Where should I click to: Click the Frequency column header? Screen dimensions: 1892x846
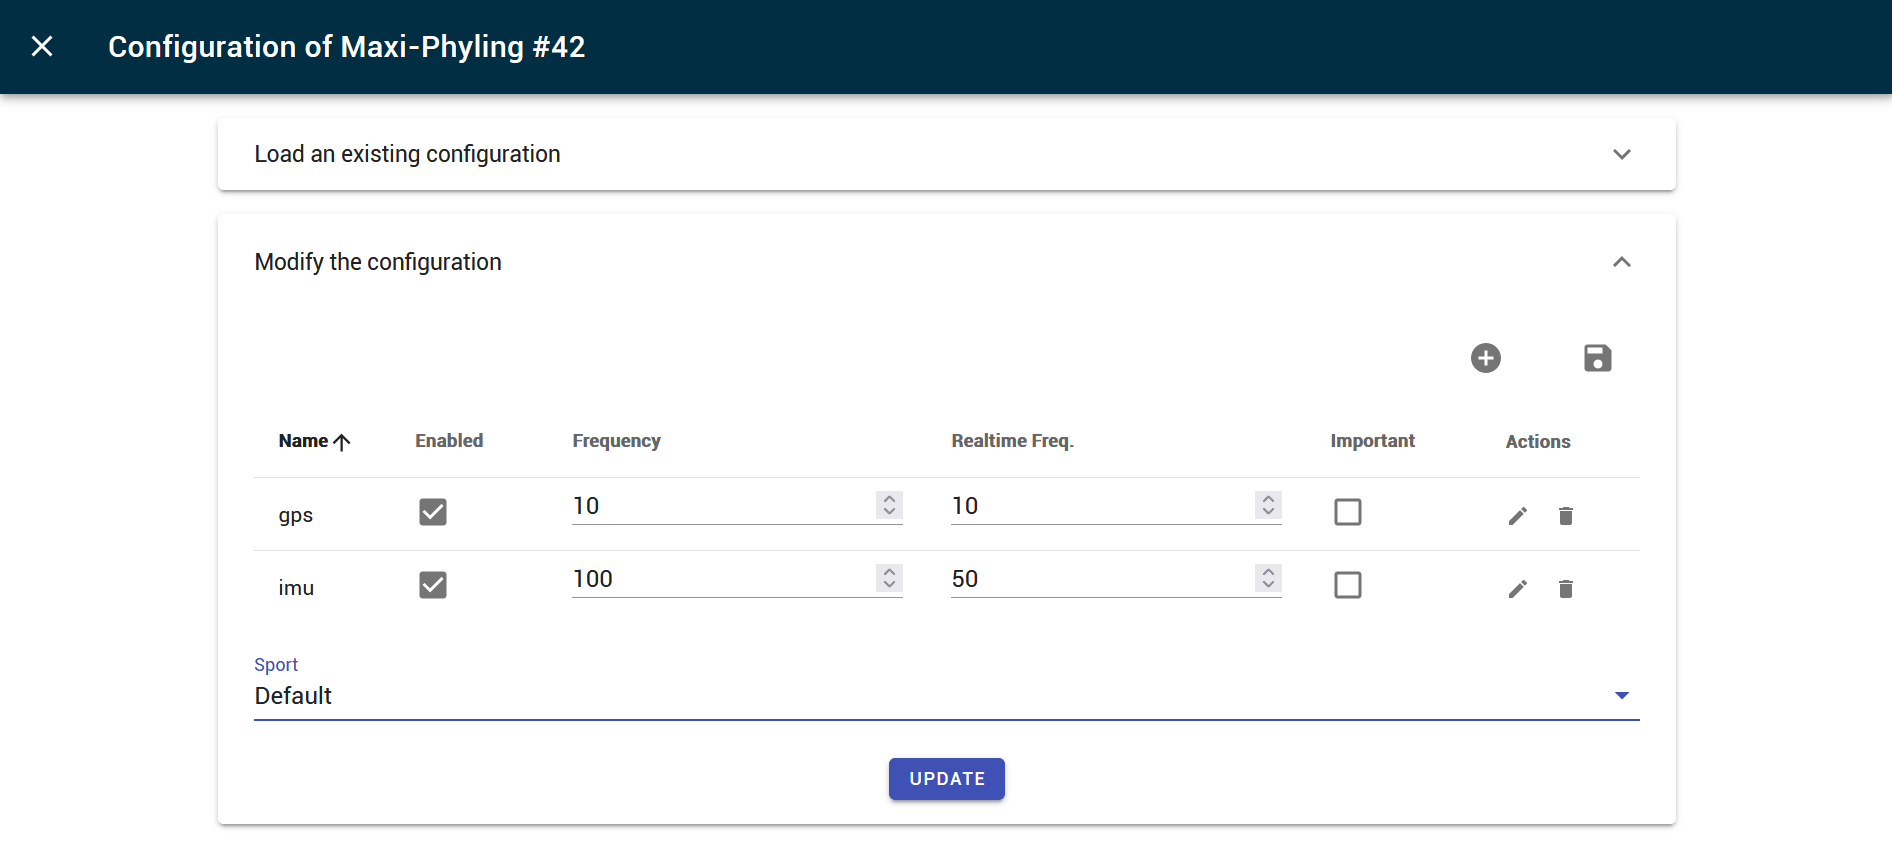click(616, 441)
